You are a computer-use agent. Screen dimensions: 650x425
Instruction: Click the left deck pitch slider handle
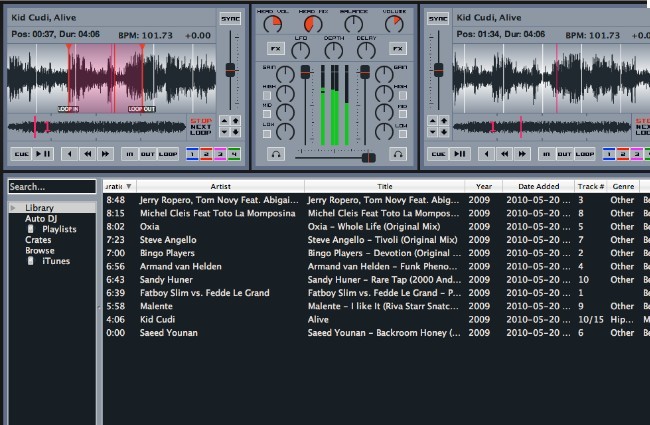pos(230,70)
